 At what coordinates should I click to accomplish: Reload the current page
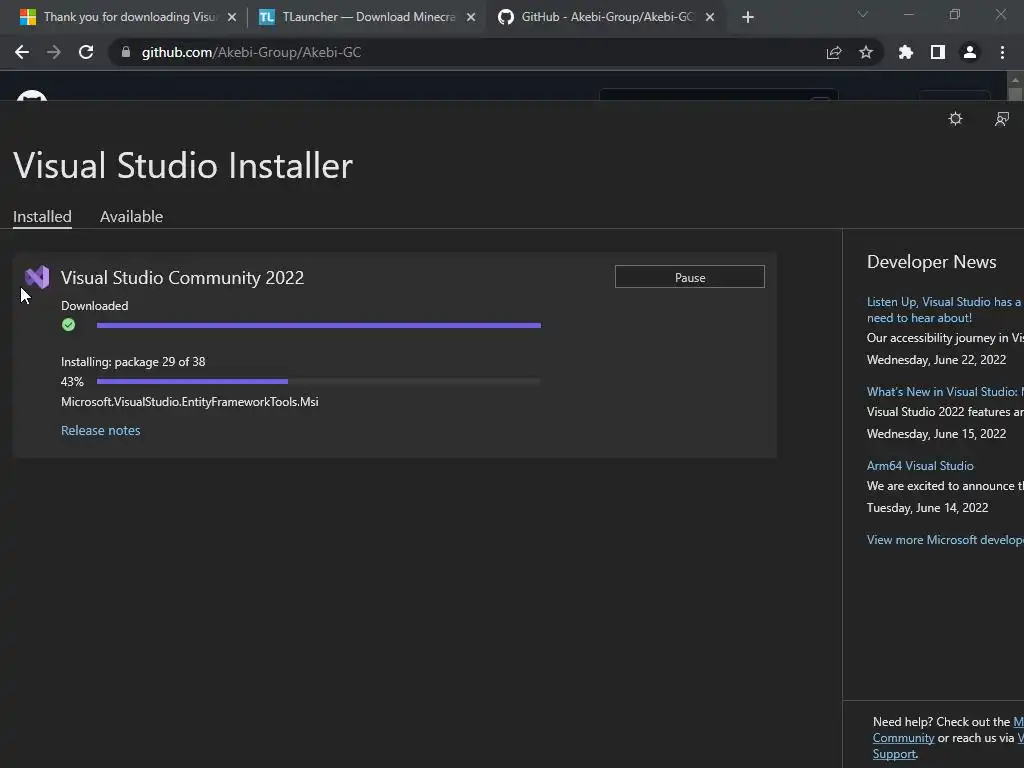[x=86, y=52]
